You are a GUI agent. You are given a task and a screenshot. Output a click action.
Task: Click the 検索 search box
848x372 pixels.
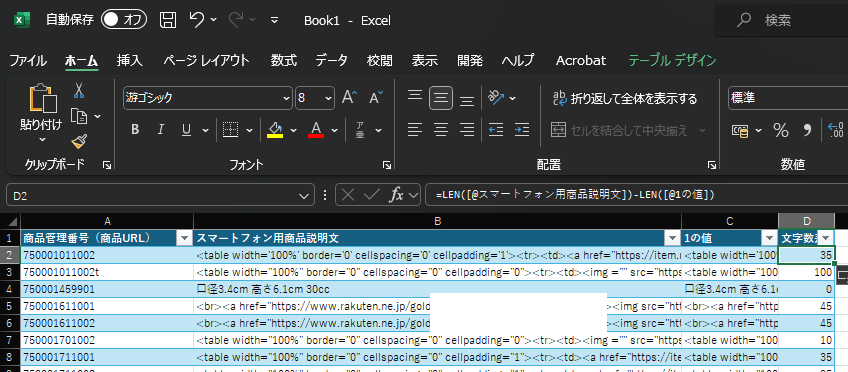pyautogui.click(x=781, y=21)
